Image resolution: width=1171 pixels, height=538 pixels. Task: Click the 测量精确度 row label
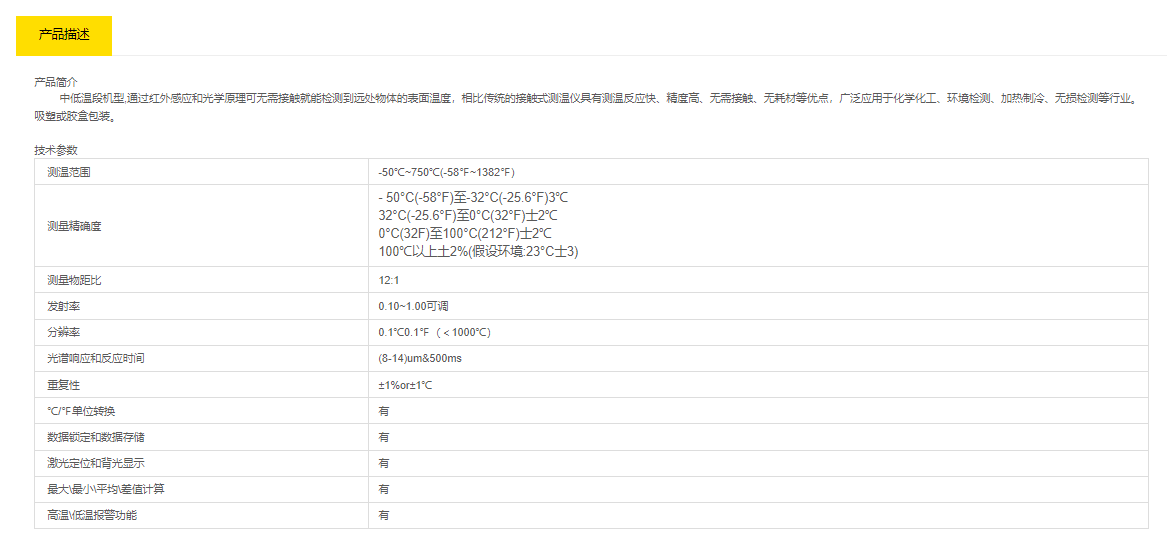(x=74, y=226)
